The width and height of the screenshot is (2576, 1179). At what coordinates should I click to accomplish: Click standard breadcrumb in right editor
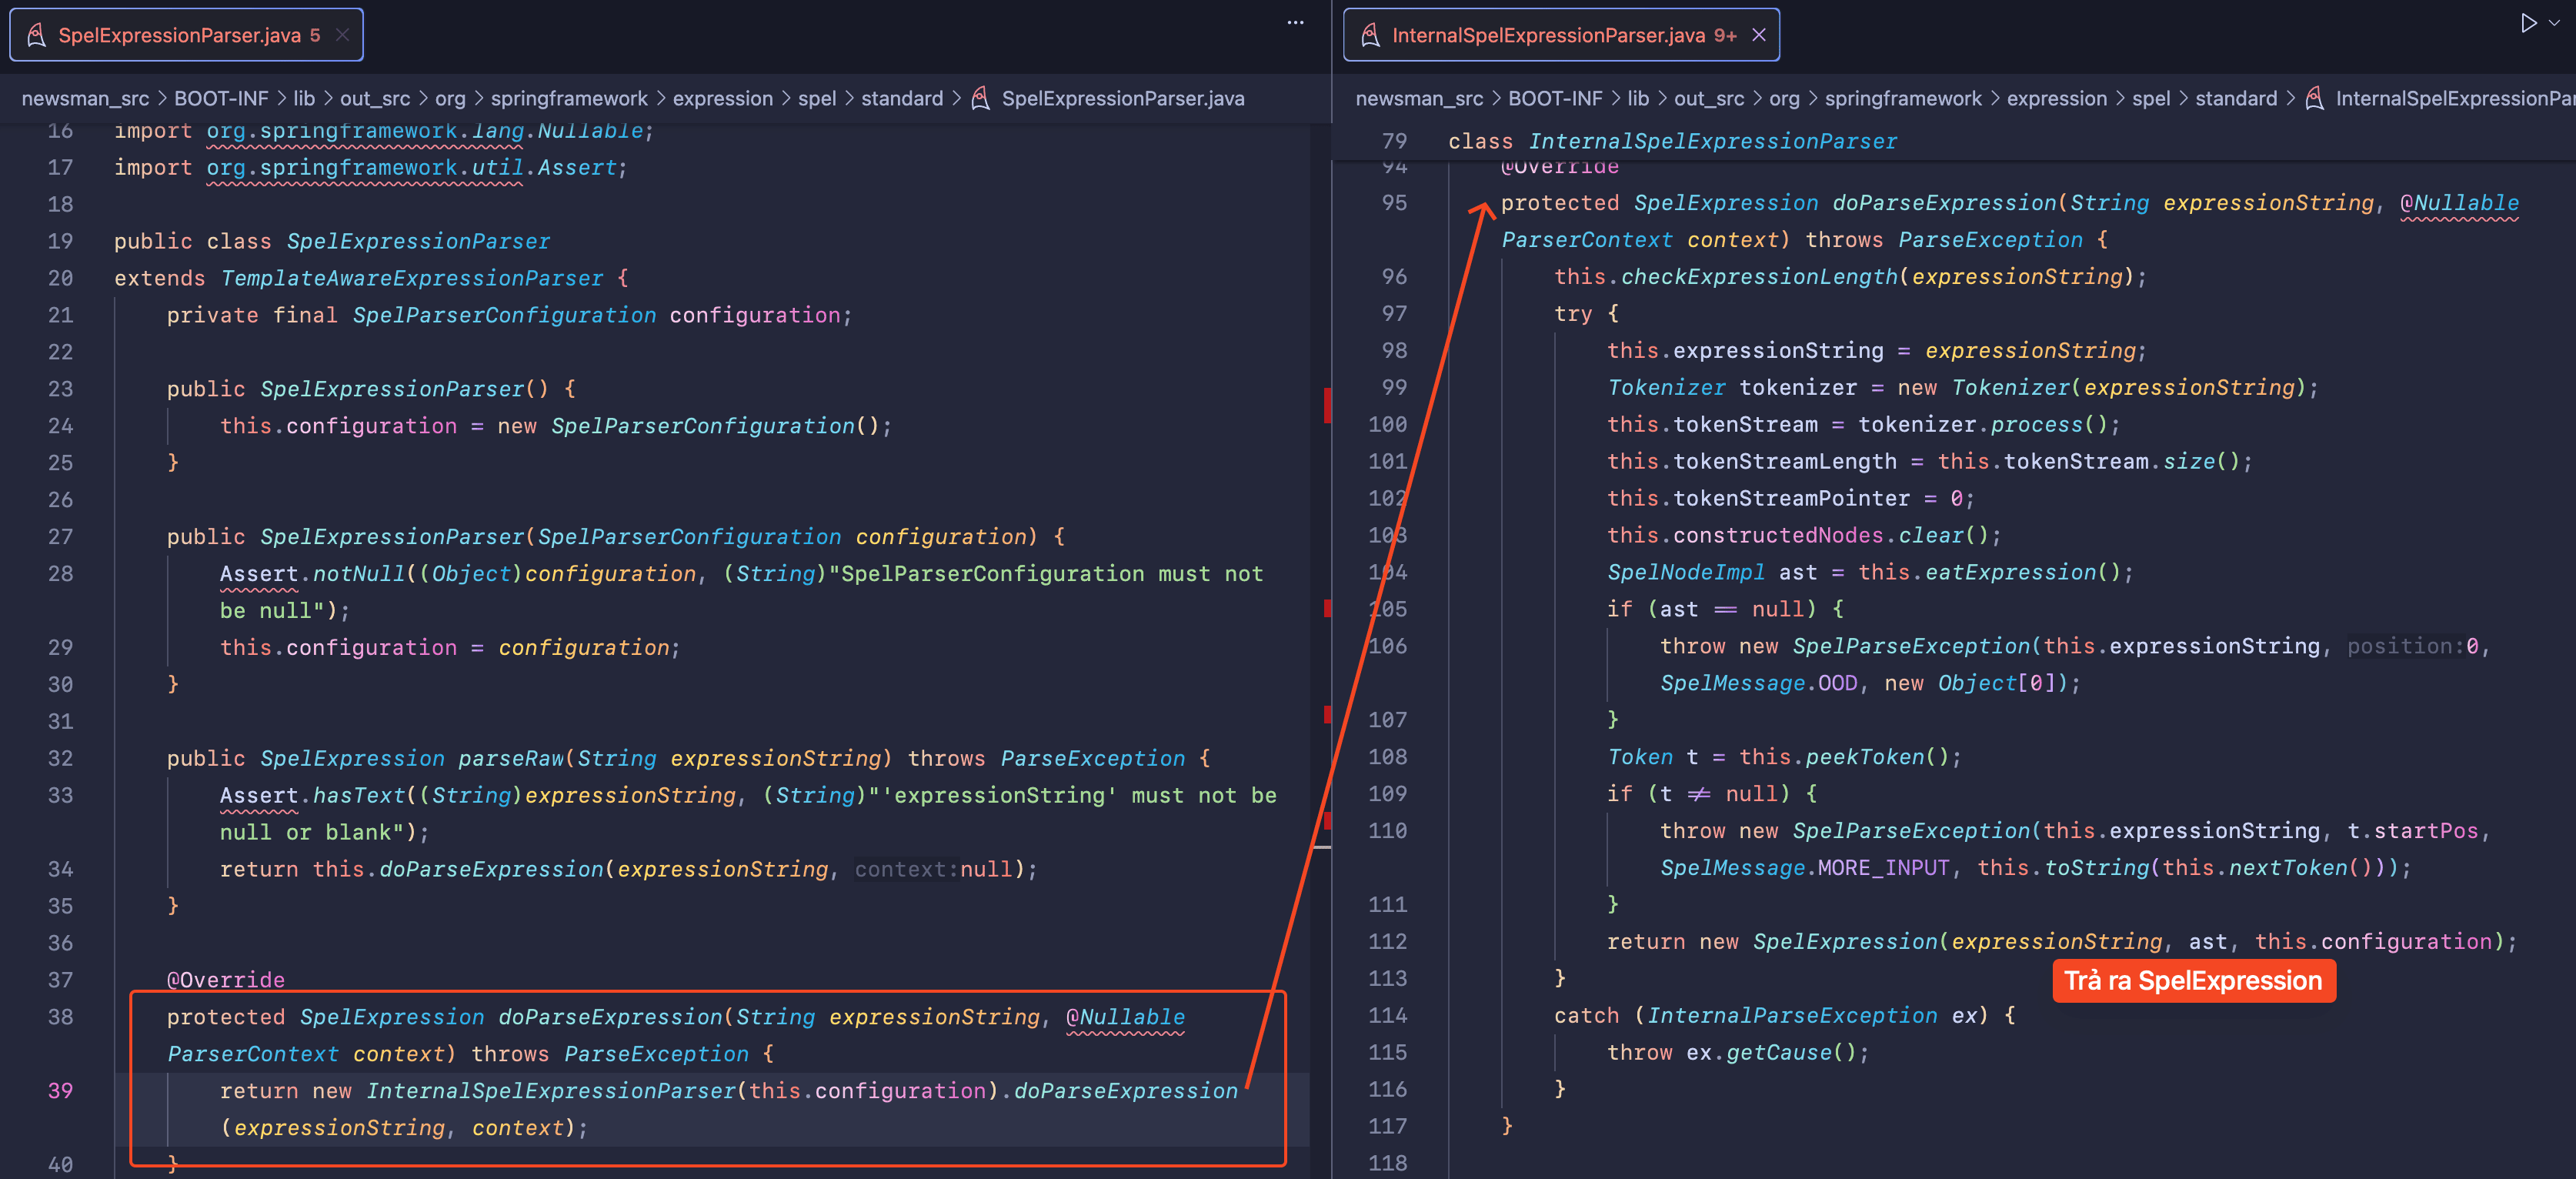point(2235,98)
